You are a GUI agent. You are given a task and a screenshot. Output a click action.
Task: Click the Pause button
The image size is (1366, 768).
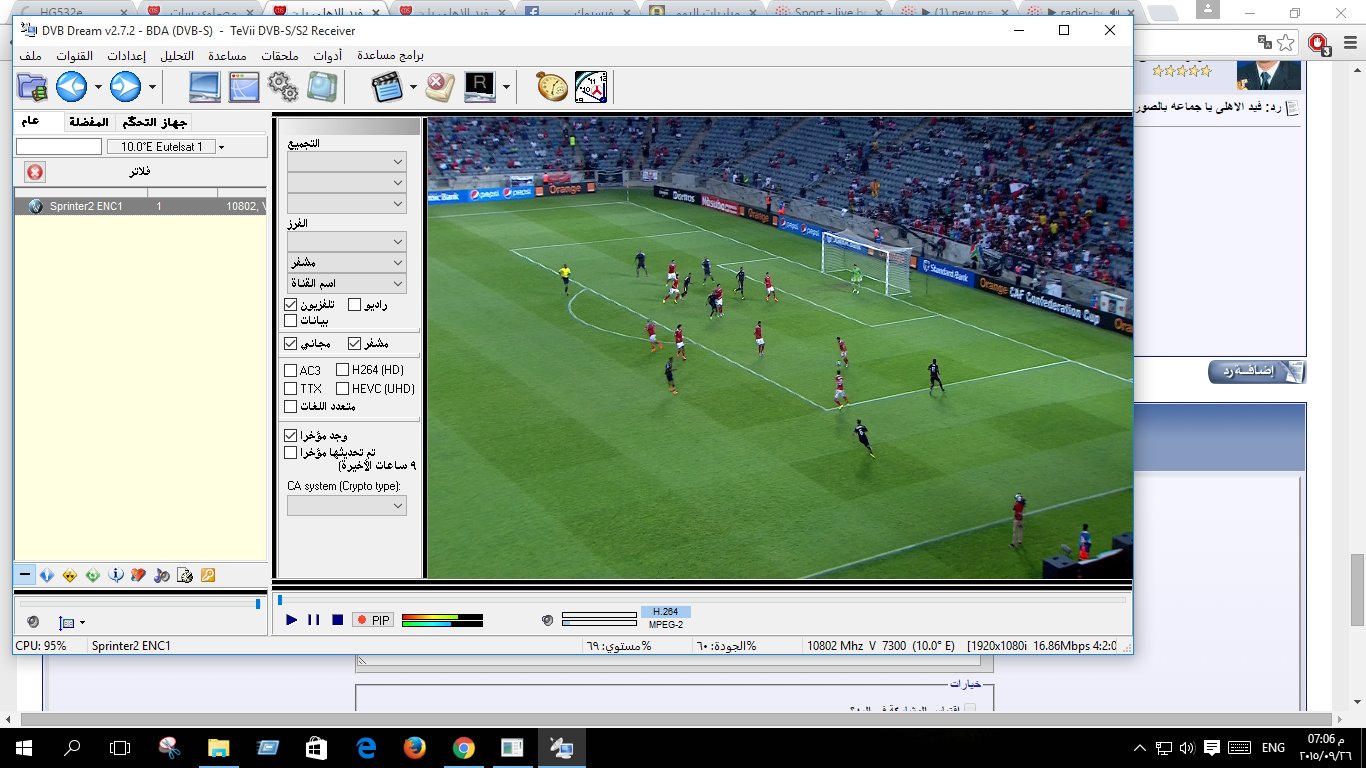click(x=314, y=620)
